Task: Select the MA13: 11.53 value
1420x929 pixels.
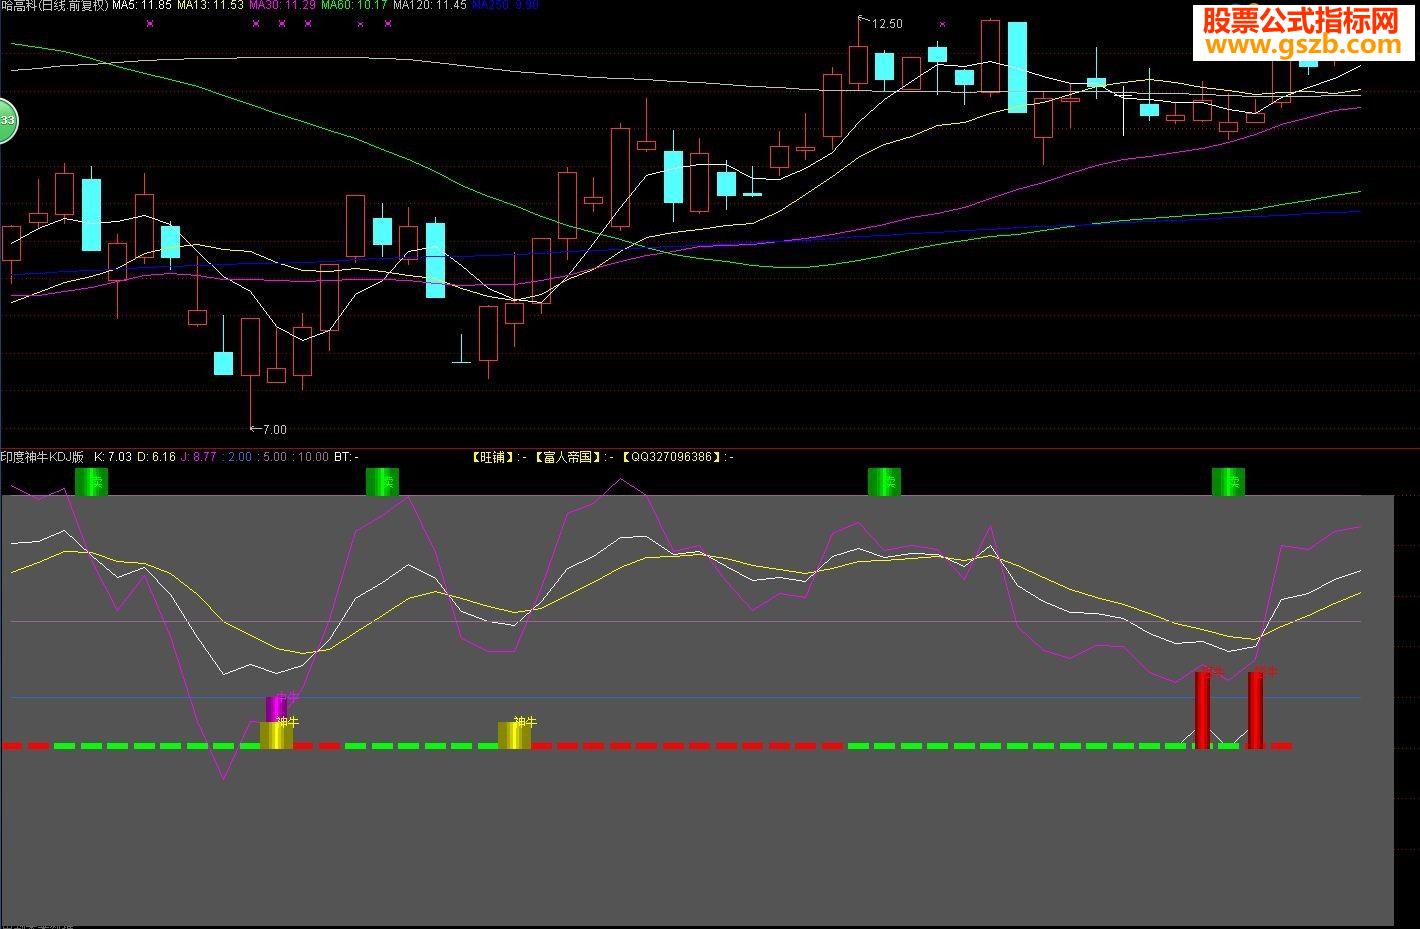Action: [210, 6]
